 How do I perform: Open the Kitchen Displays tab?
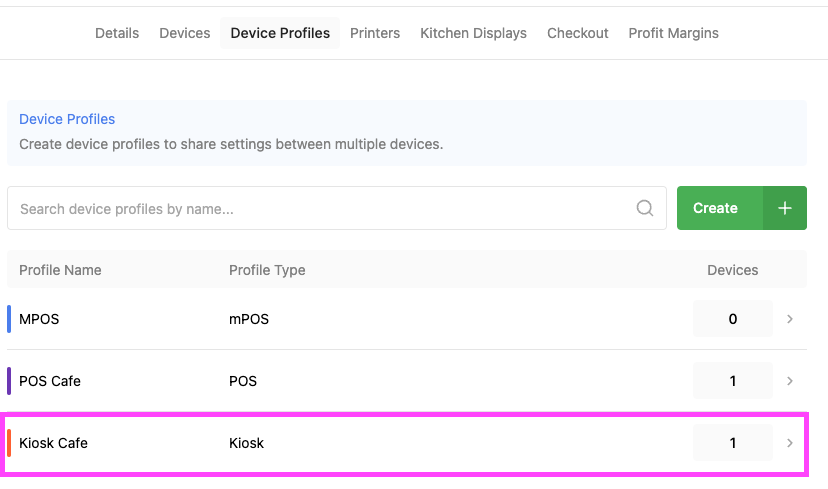point(473,33)
